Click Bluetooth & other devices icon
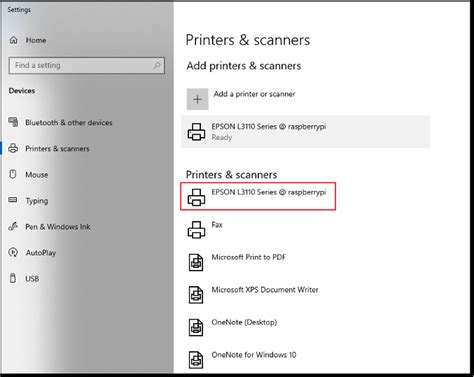474x377 pixels. click(x=13, y=122)
